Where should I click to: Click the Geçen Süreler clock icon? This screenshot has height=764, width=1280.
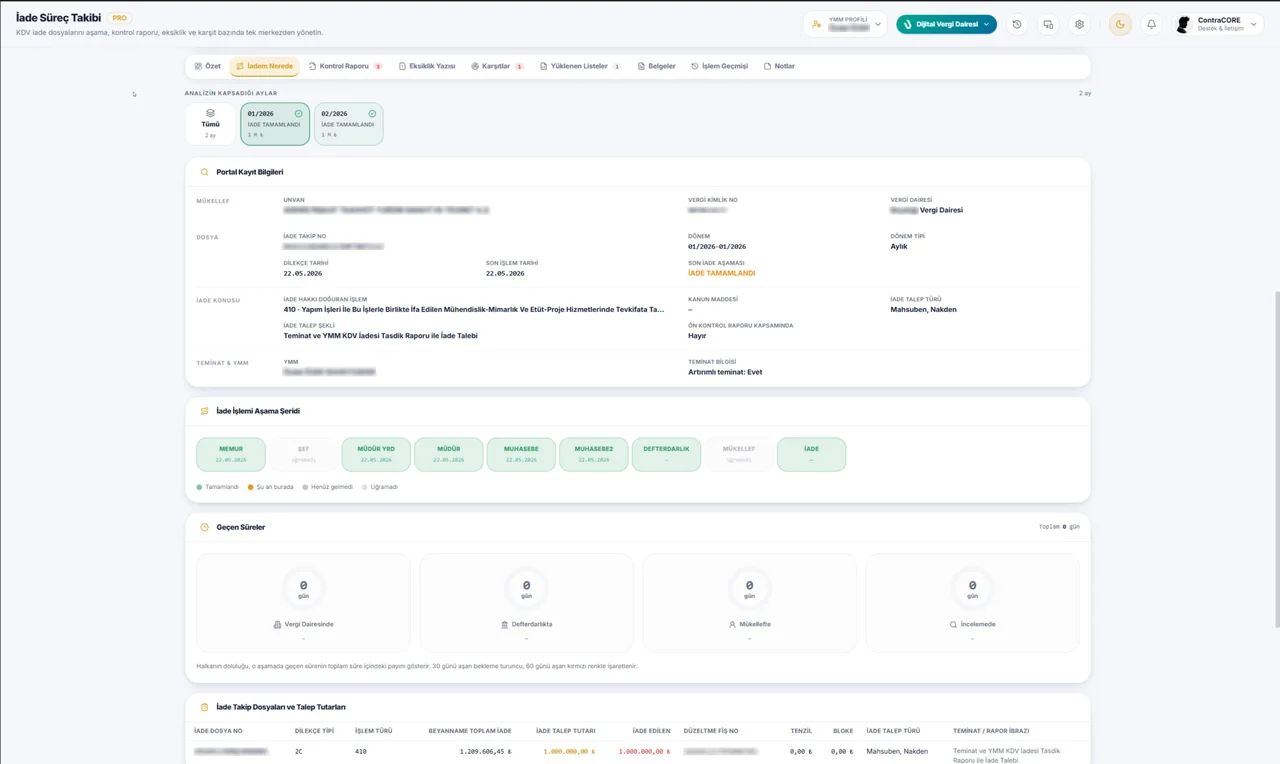[x=205, y=527]
